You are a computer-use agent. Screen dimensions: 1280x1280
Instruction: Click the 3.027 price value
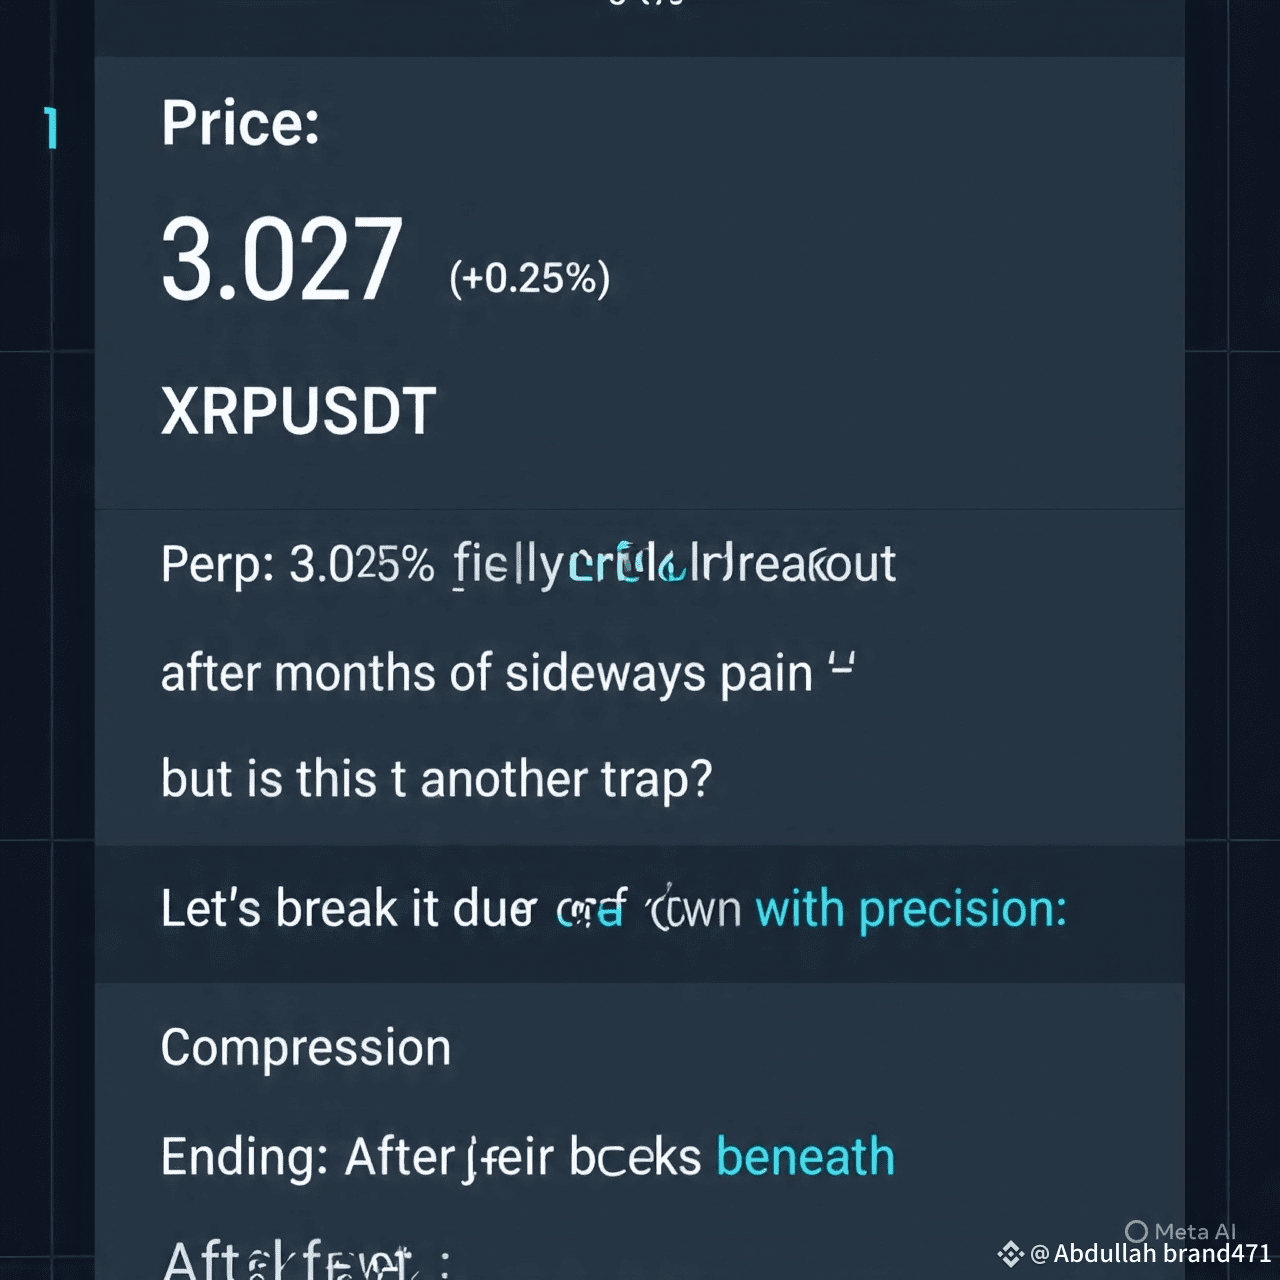point(282,261)
